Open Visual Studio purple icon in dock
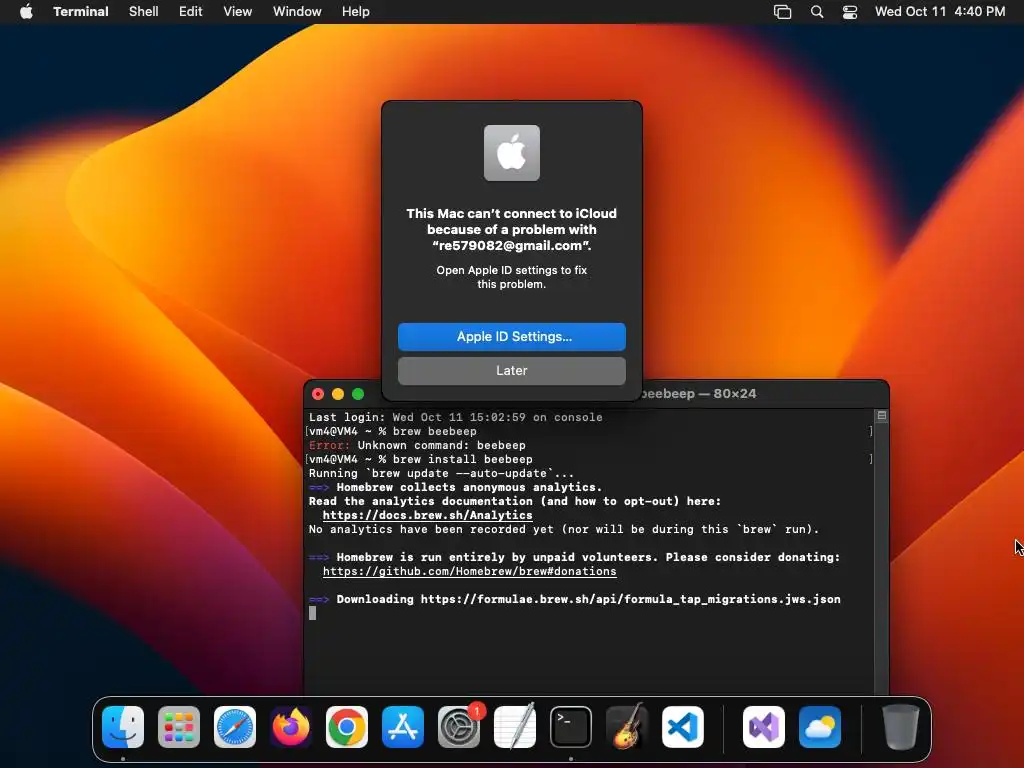The height and width of the screenshot is (768, 1024). click(764, 727)
